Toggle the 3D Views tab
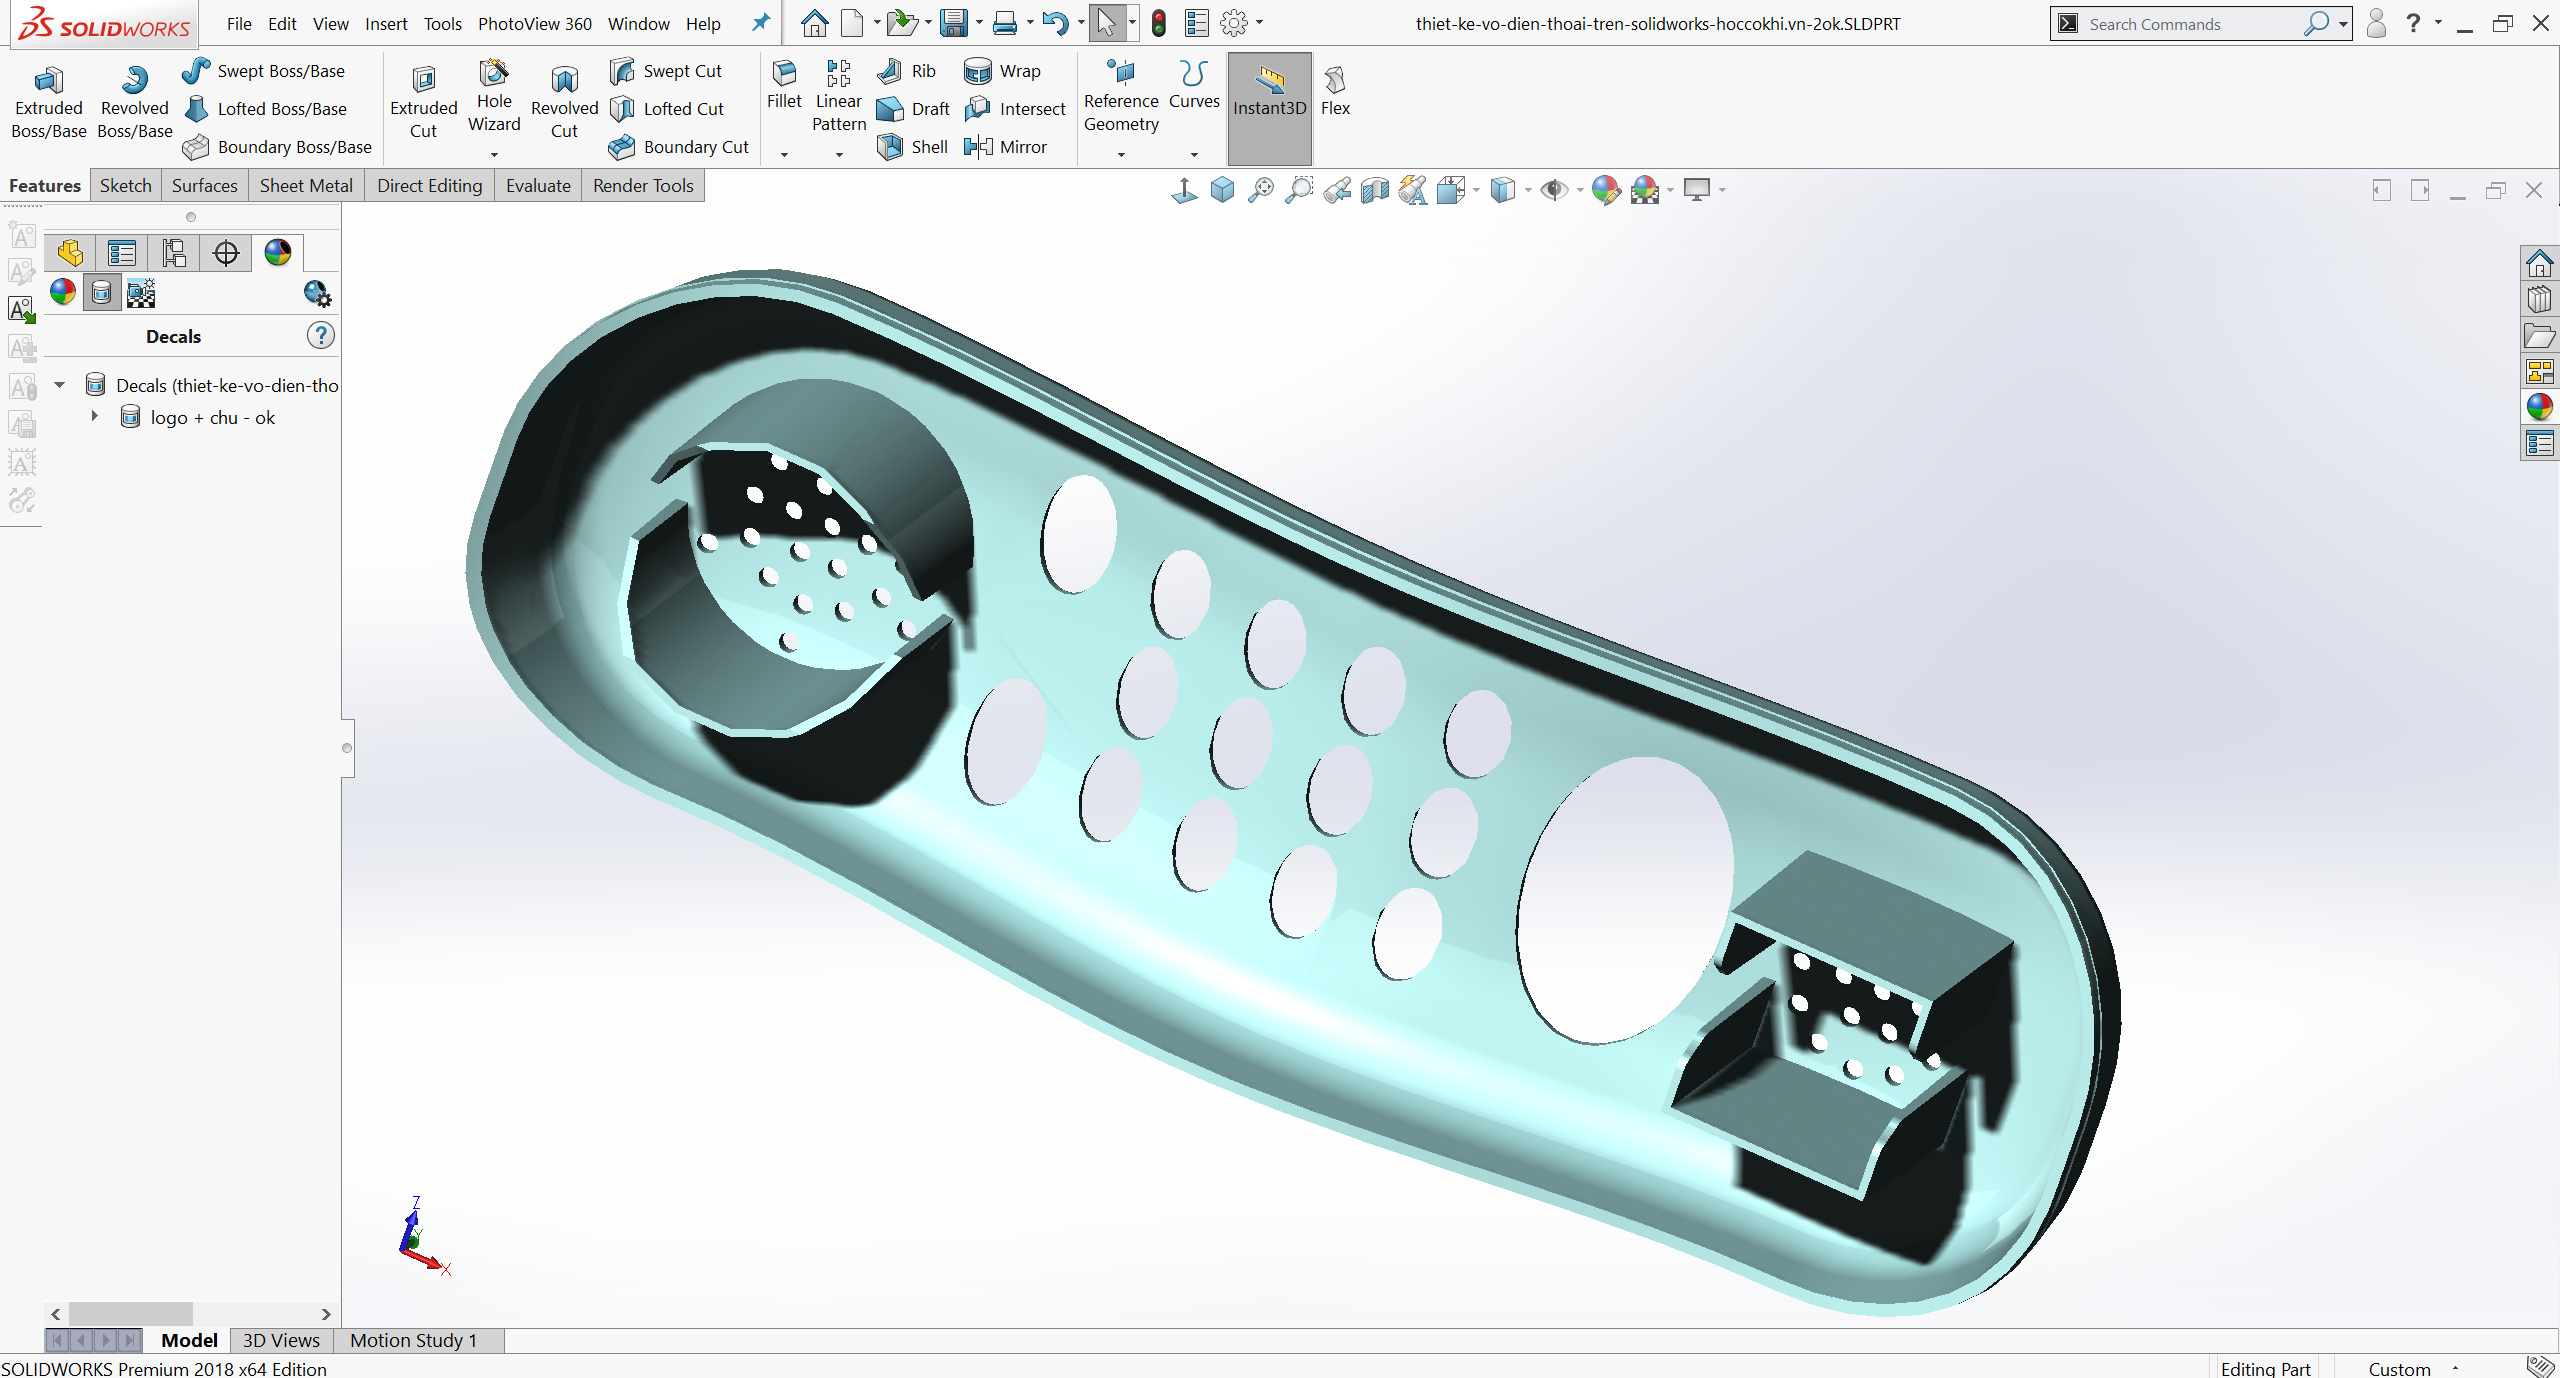The image size is (2560, 1378). [x=277, y=1339]
